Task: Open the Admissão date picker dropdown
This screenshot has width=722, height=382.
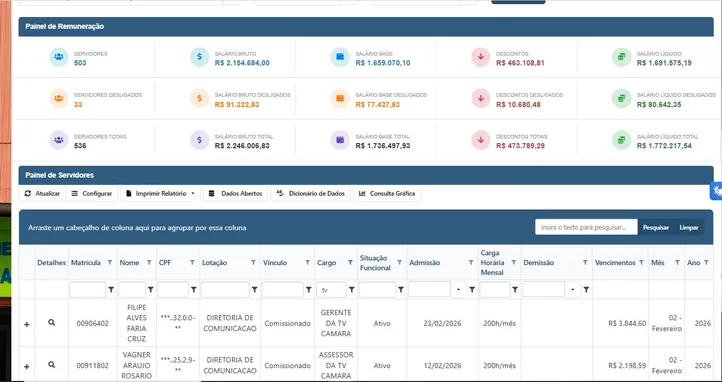Action: 459,289
